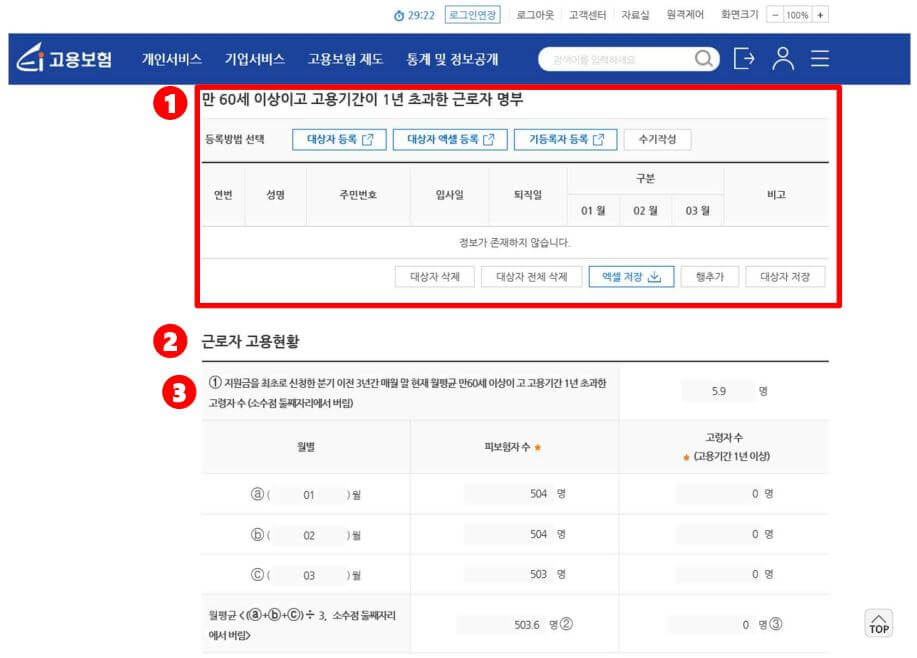Open the user profile icon
The image size is (917, 658).
point(782,58)
